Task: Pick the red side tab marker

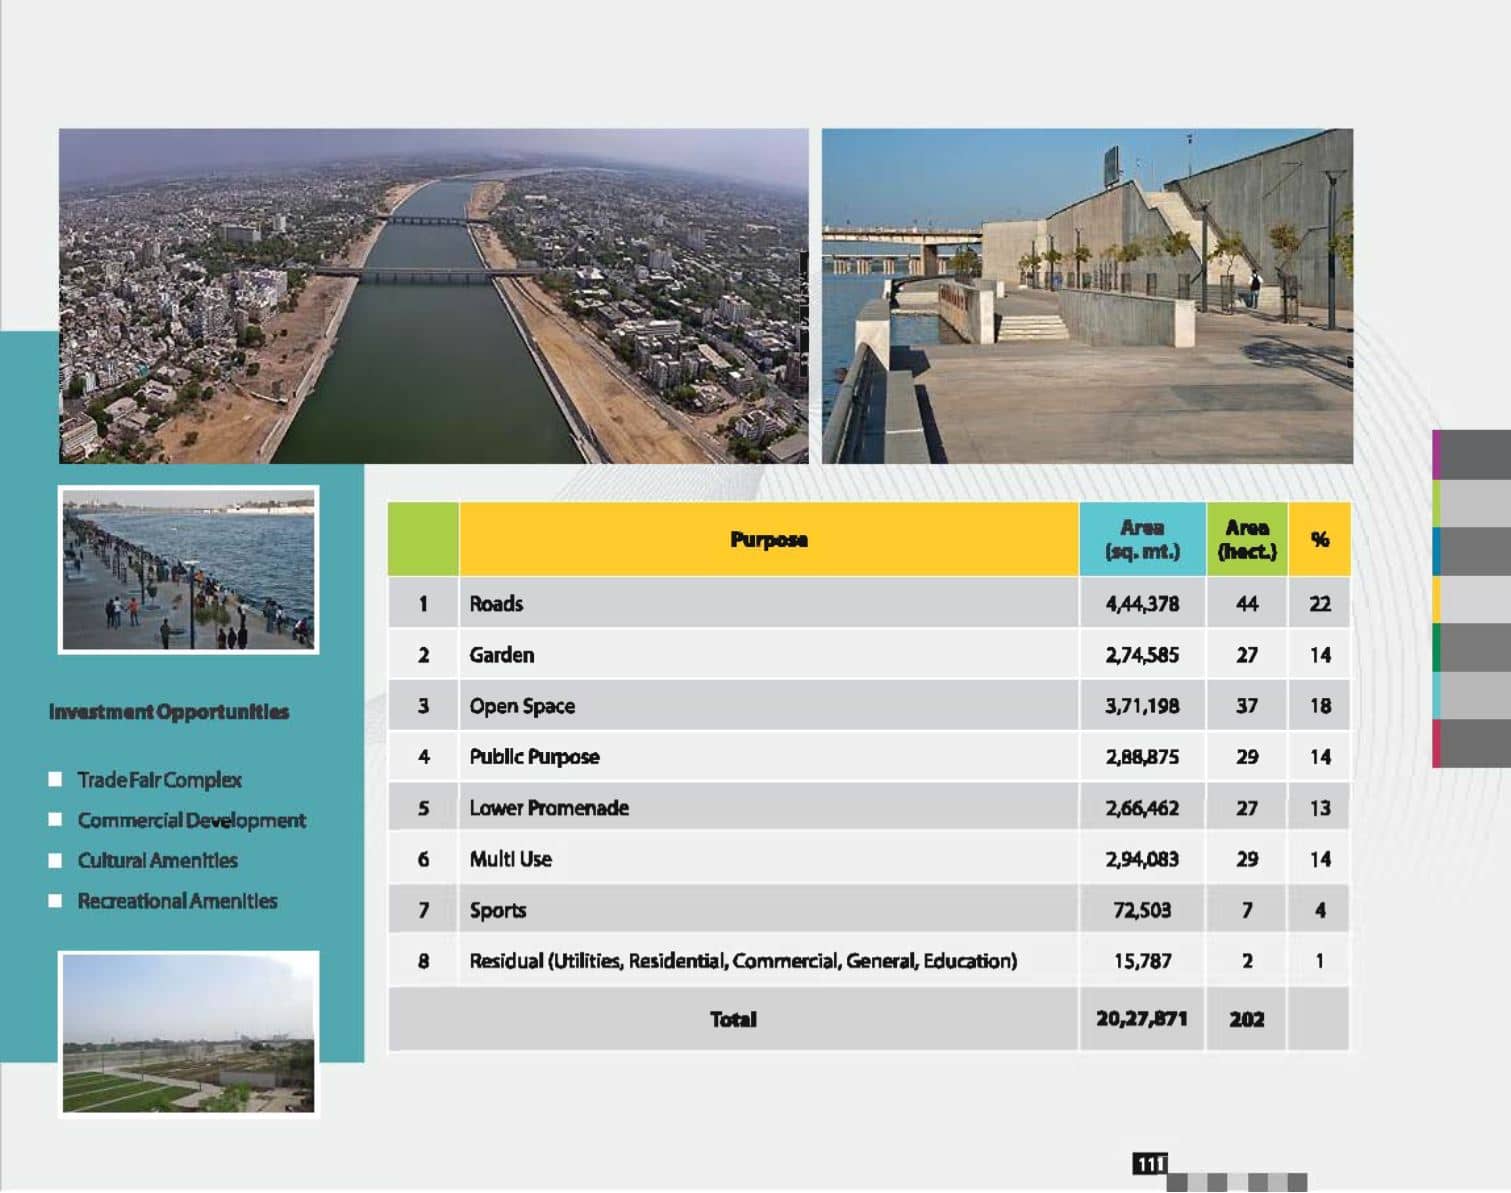Action: pos(1437,744)
